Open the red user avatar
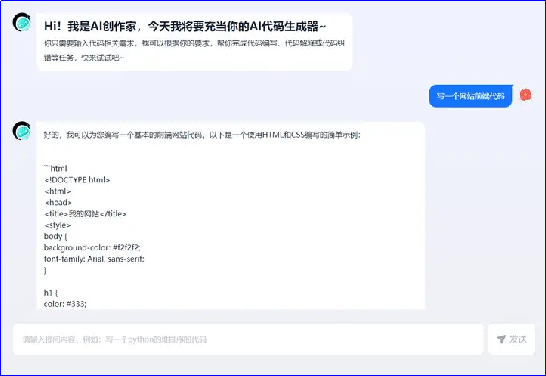This screenshot has width=546, height=376. 525,95
